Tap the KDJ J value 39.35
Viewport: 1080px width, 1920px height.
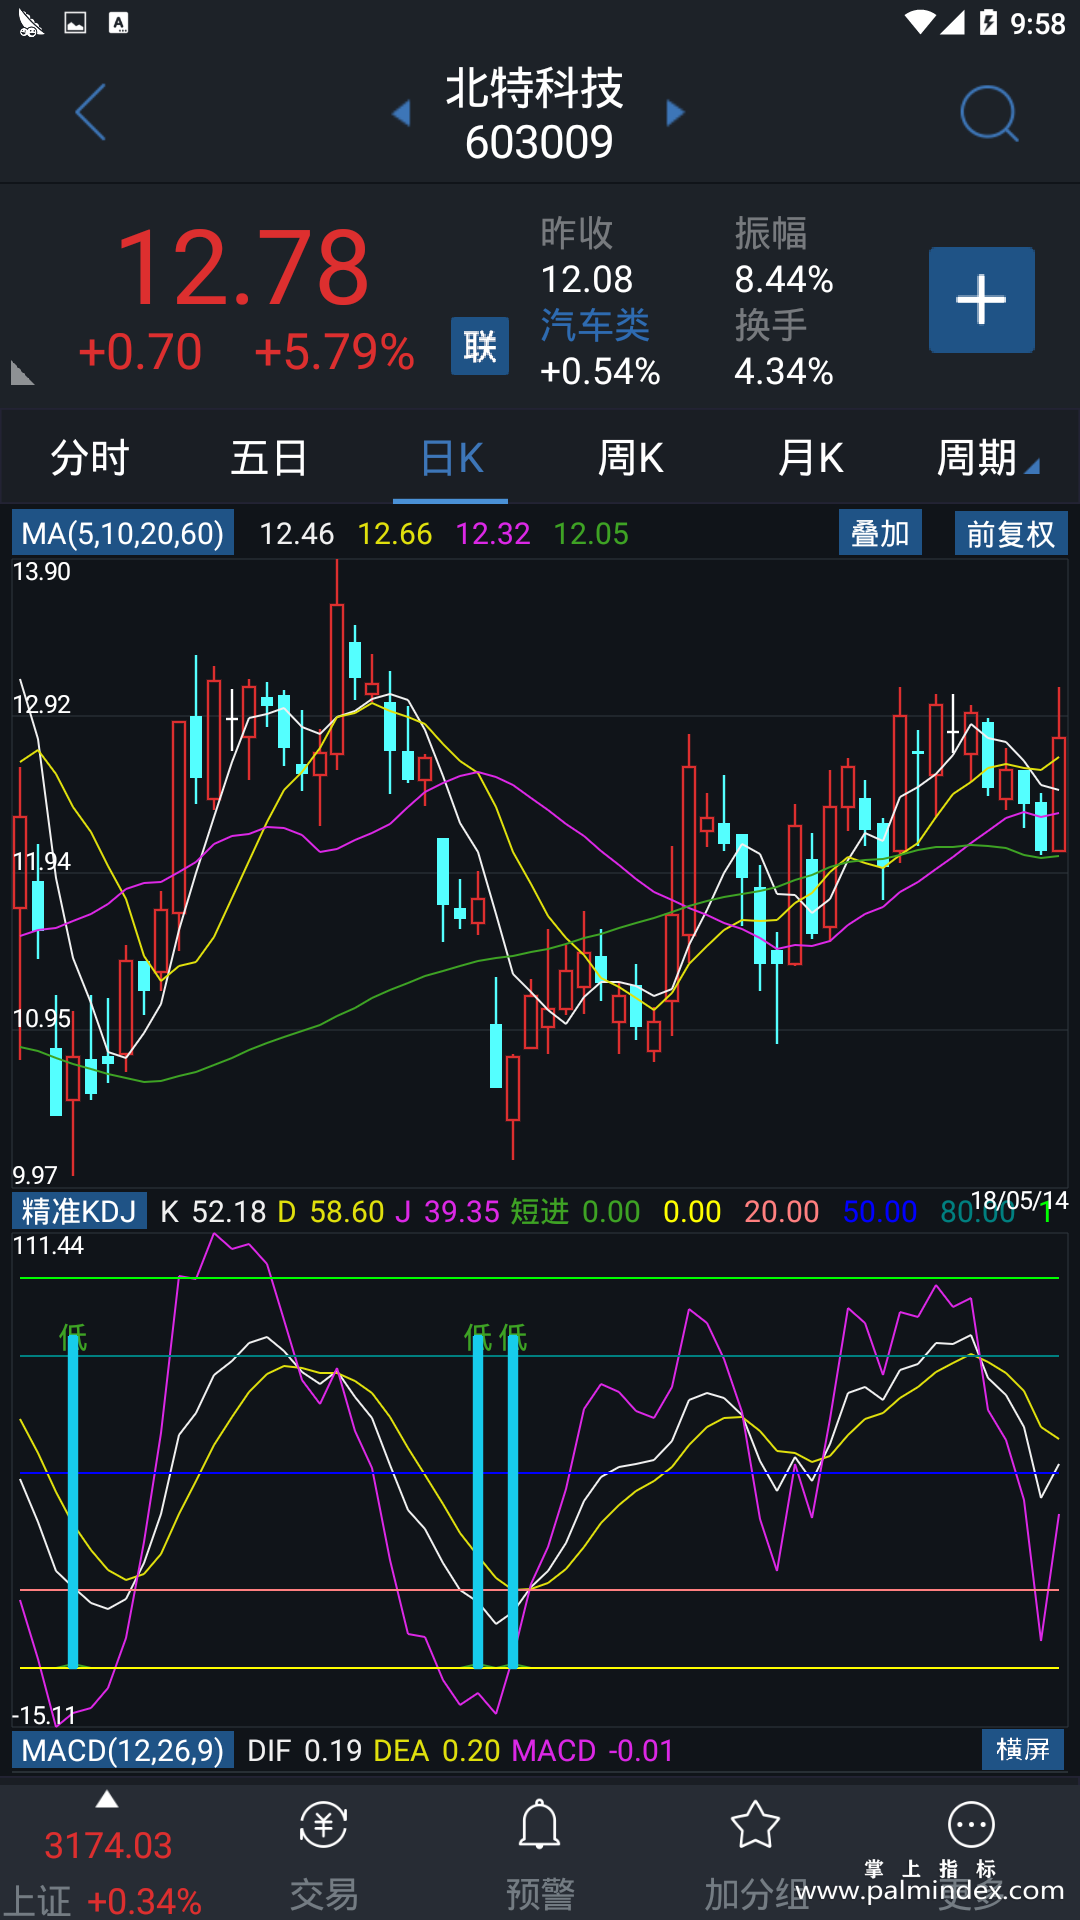[x=462, y=1212]
